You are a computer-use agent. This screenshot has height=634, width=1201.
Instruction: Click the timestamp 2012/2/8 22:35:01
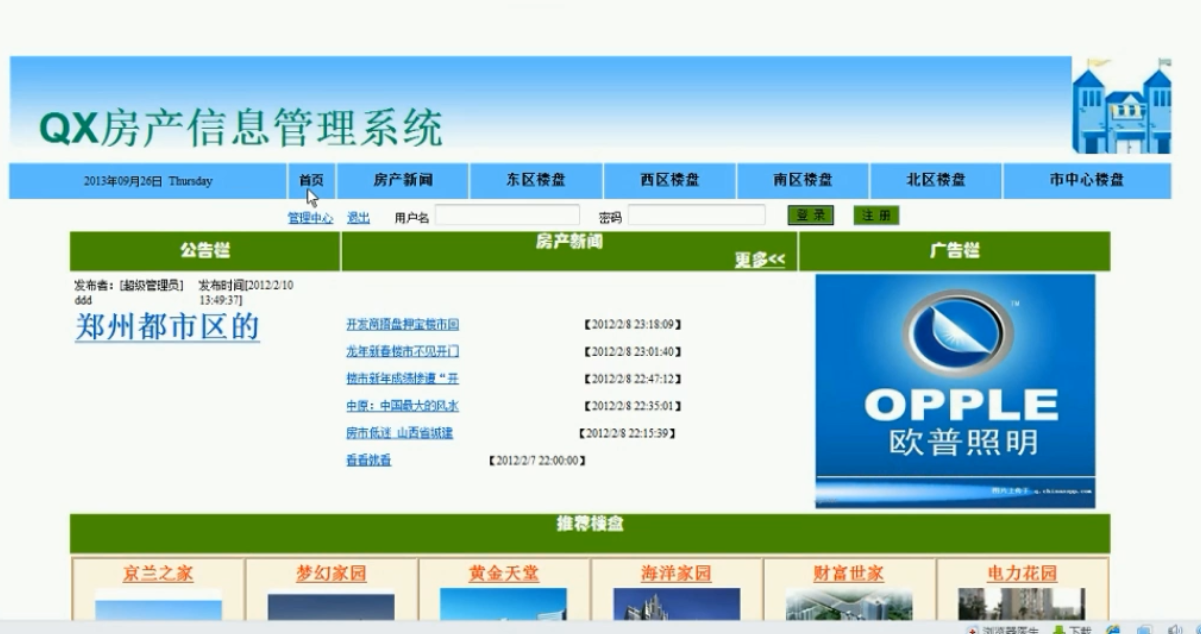pos(633,406)
